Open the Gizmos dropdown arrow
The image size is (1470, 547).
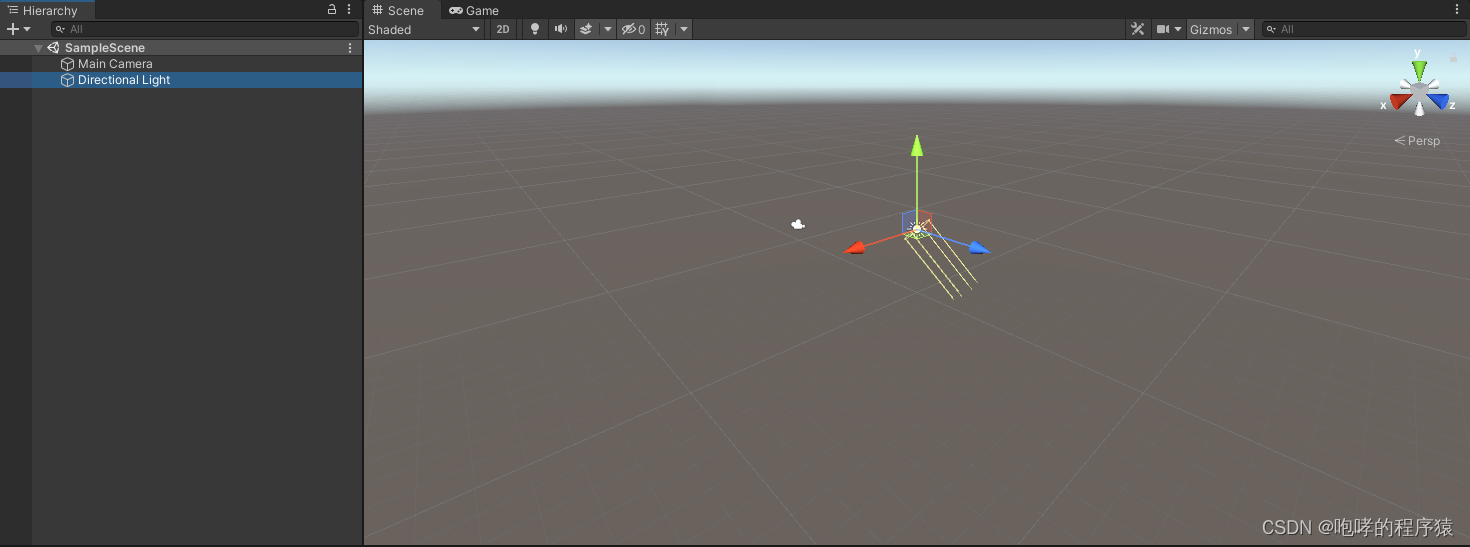click(x=1246, y=29)
